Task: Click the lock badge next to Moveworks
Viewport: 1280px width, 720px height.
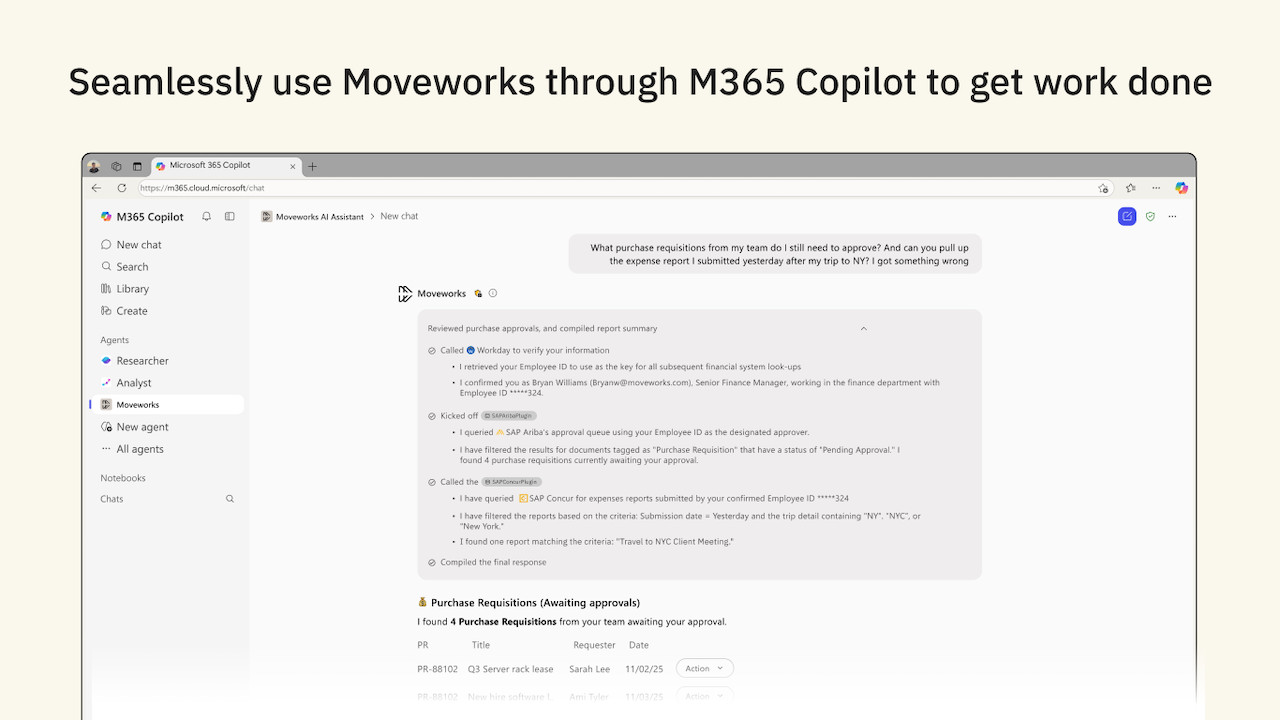Action: (478, 294)
